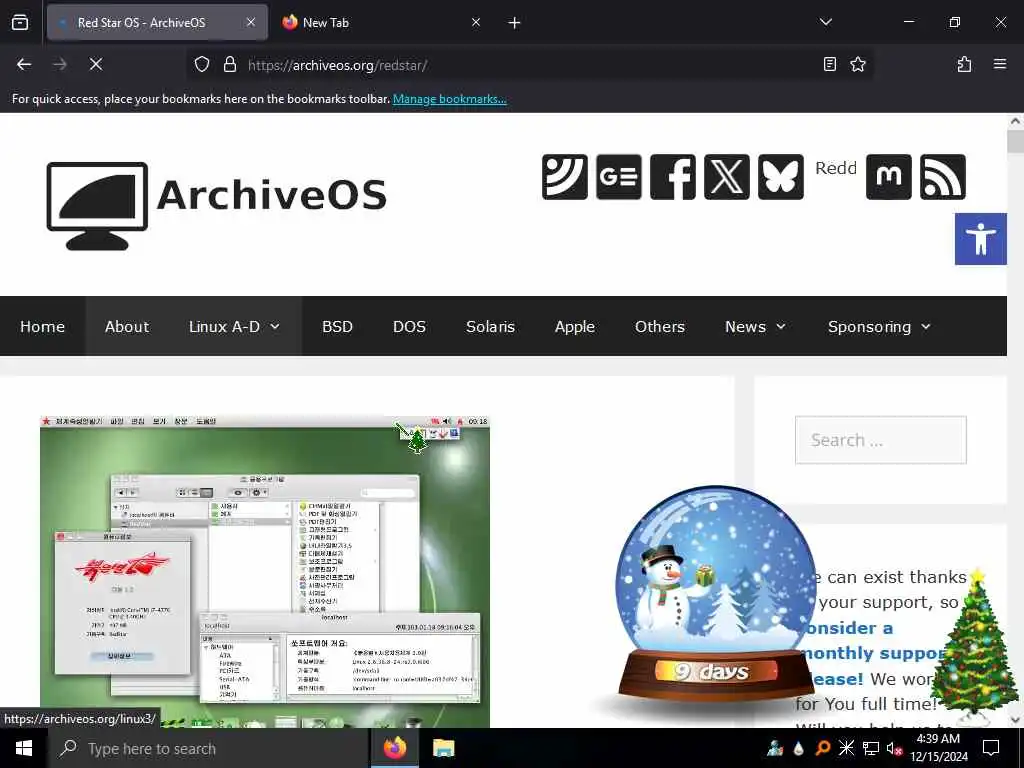Click the orange magnifier tray icon
1024x768 pixels.
tap(823, 748)
